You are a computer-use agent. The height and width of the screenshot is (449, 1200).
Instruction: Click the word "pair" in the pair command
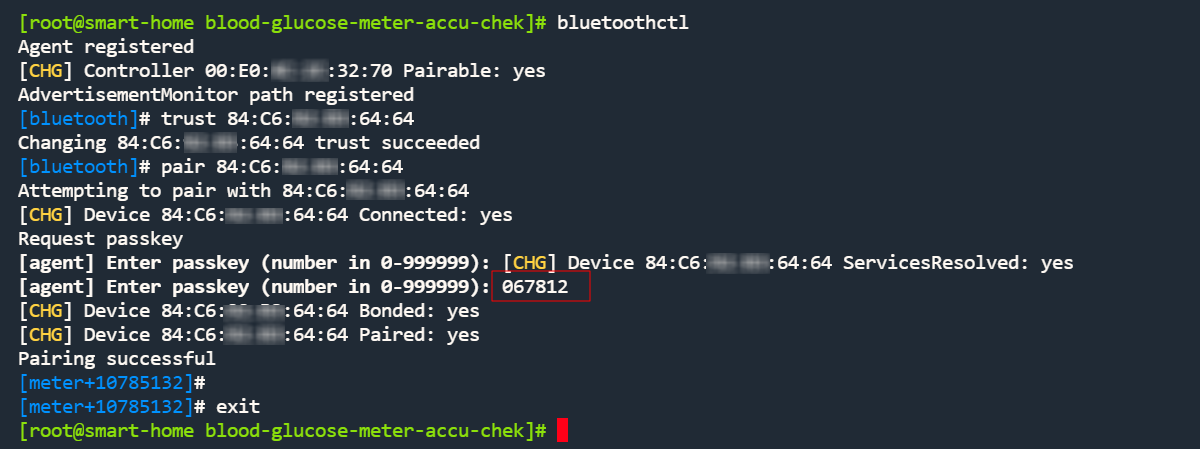tap(183, 167)
